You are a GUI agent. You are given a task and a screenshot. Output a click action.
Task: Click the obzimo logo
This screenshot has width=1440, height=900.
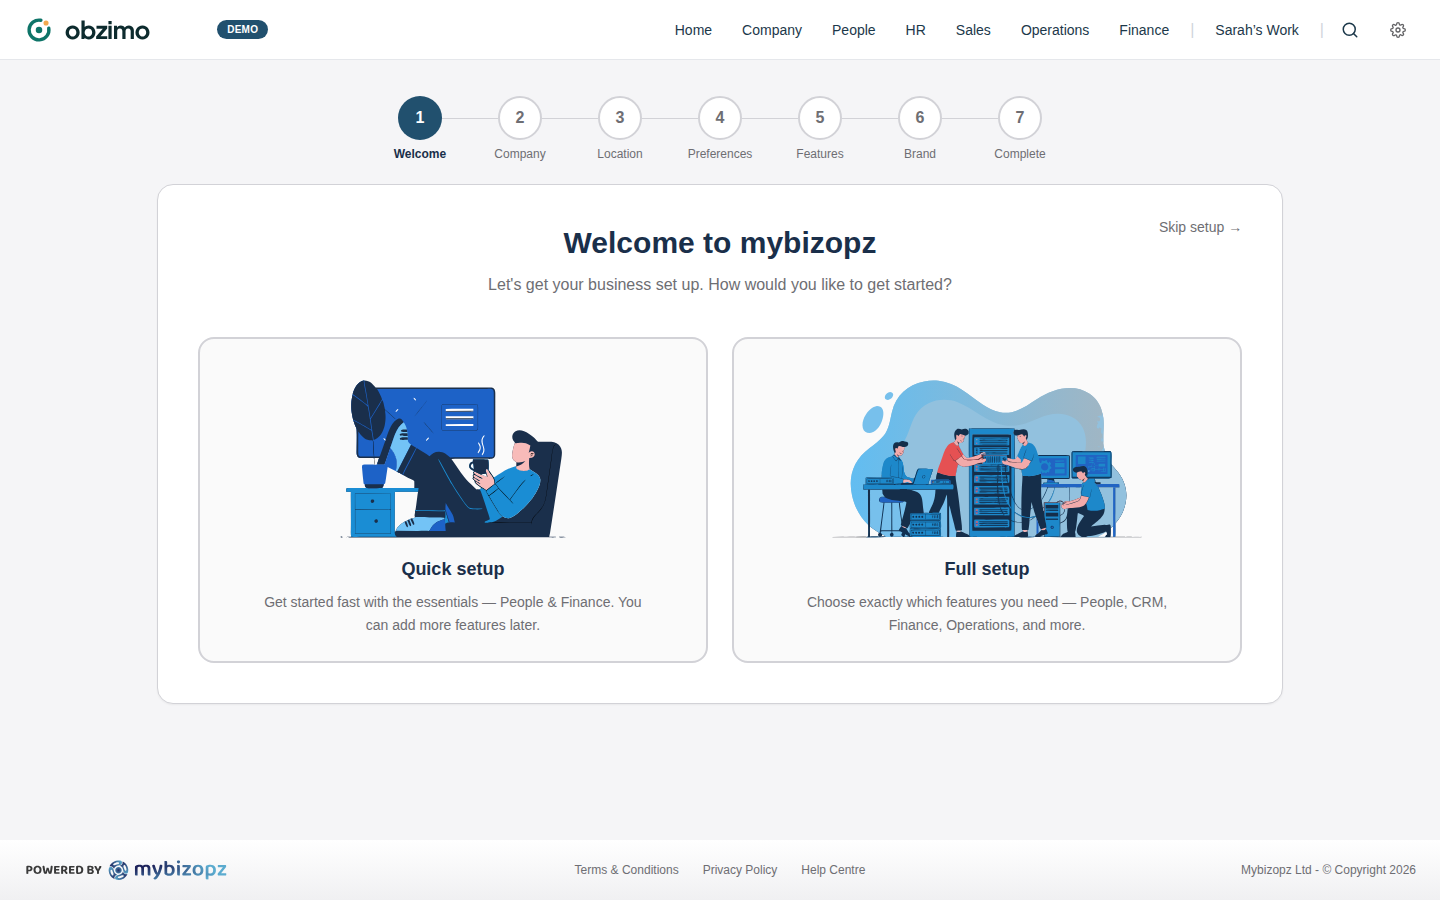coord(88,30)
